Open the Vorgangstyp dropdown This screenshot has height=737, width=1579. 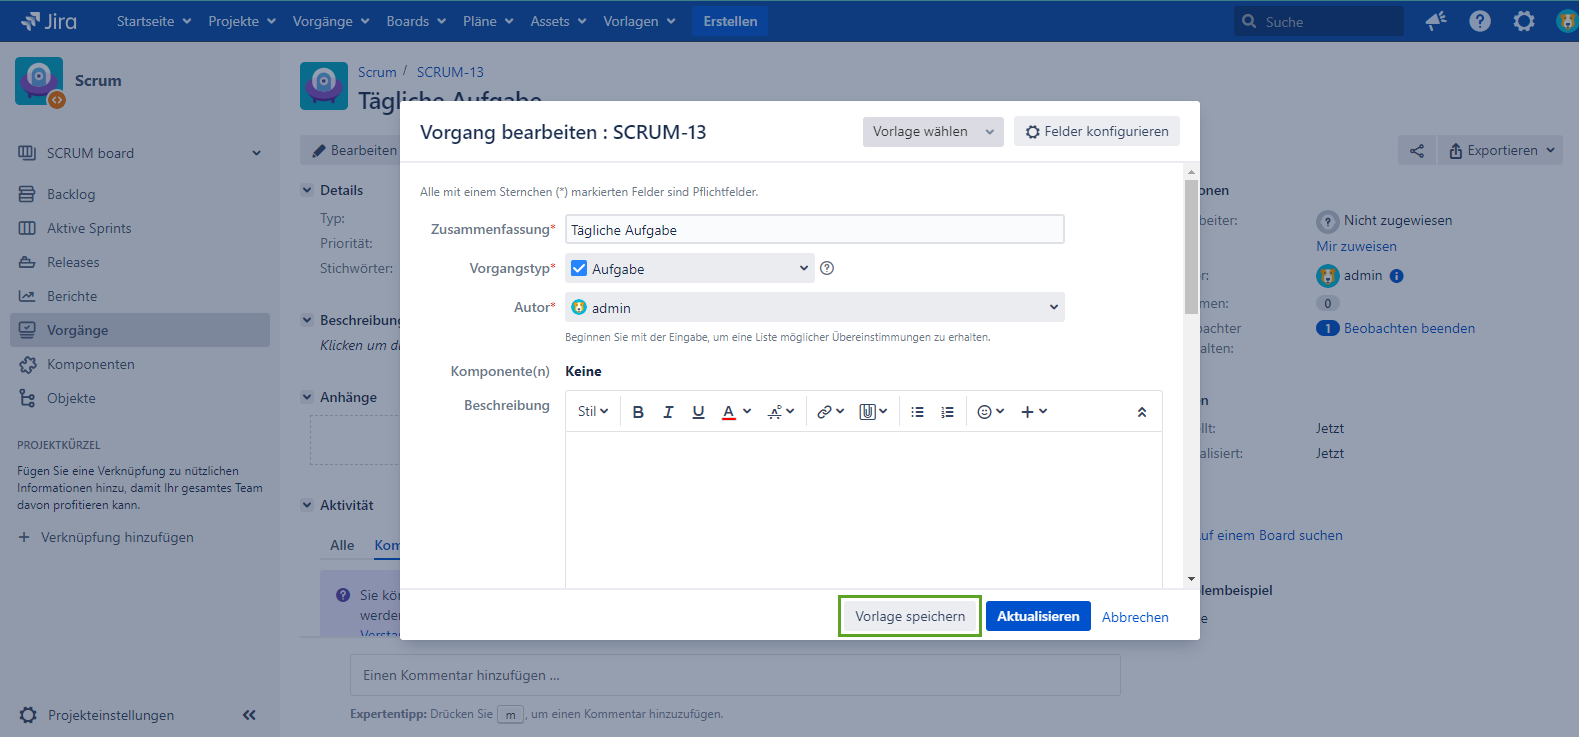pyautogui.click(x=690, y=268)
